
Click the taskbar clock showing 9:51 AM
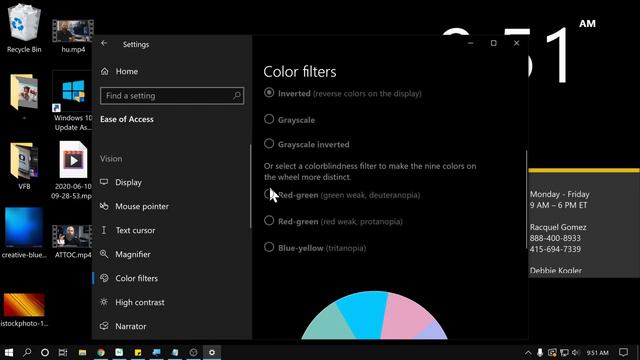point(597,353)
